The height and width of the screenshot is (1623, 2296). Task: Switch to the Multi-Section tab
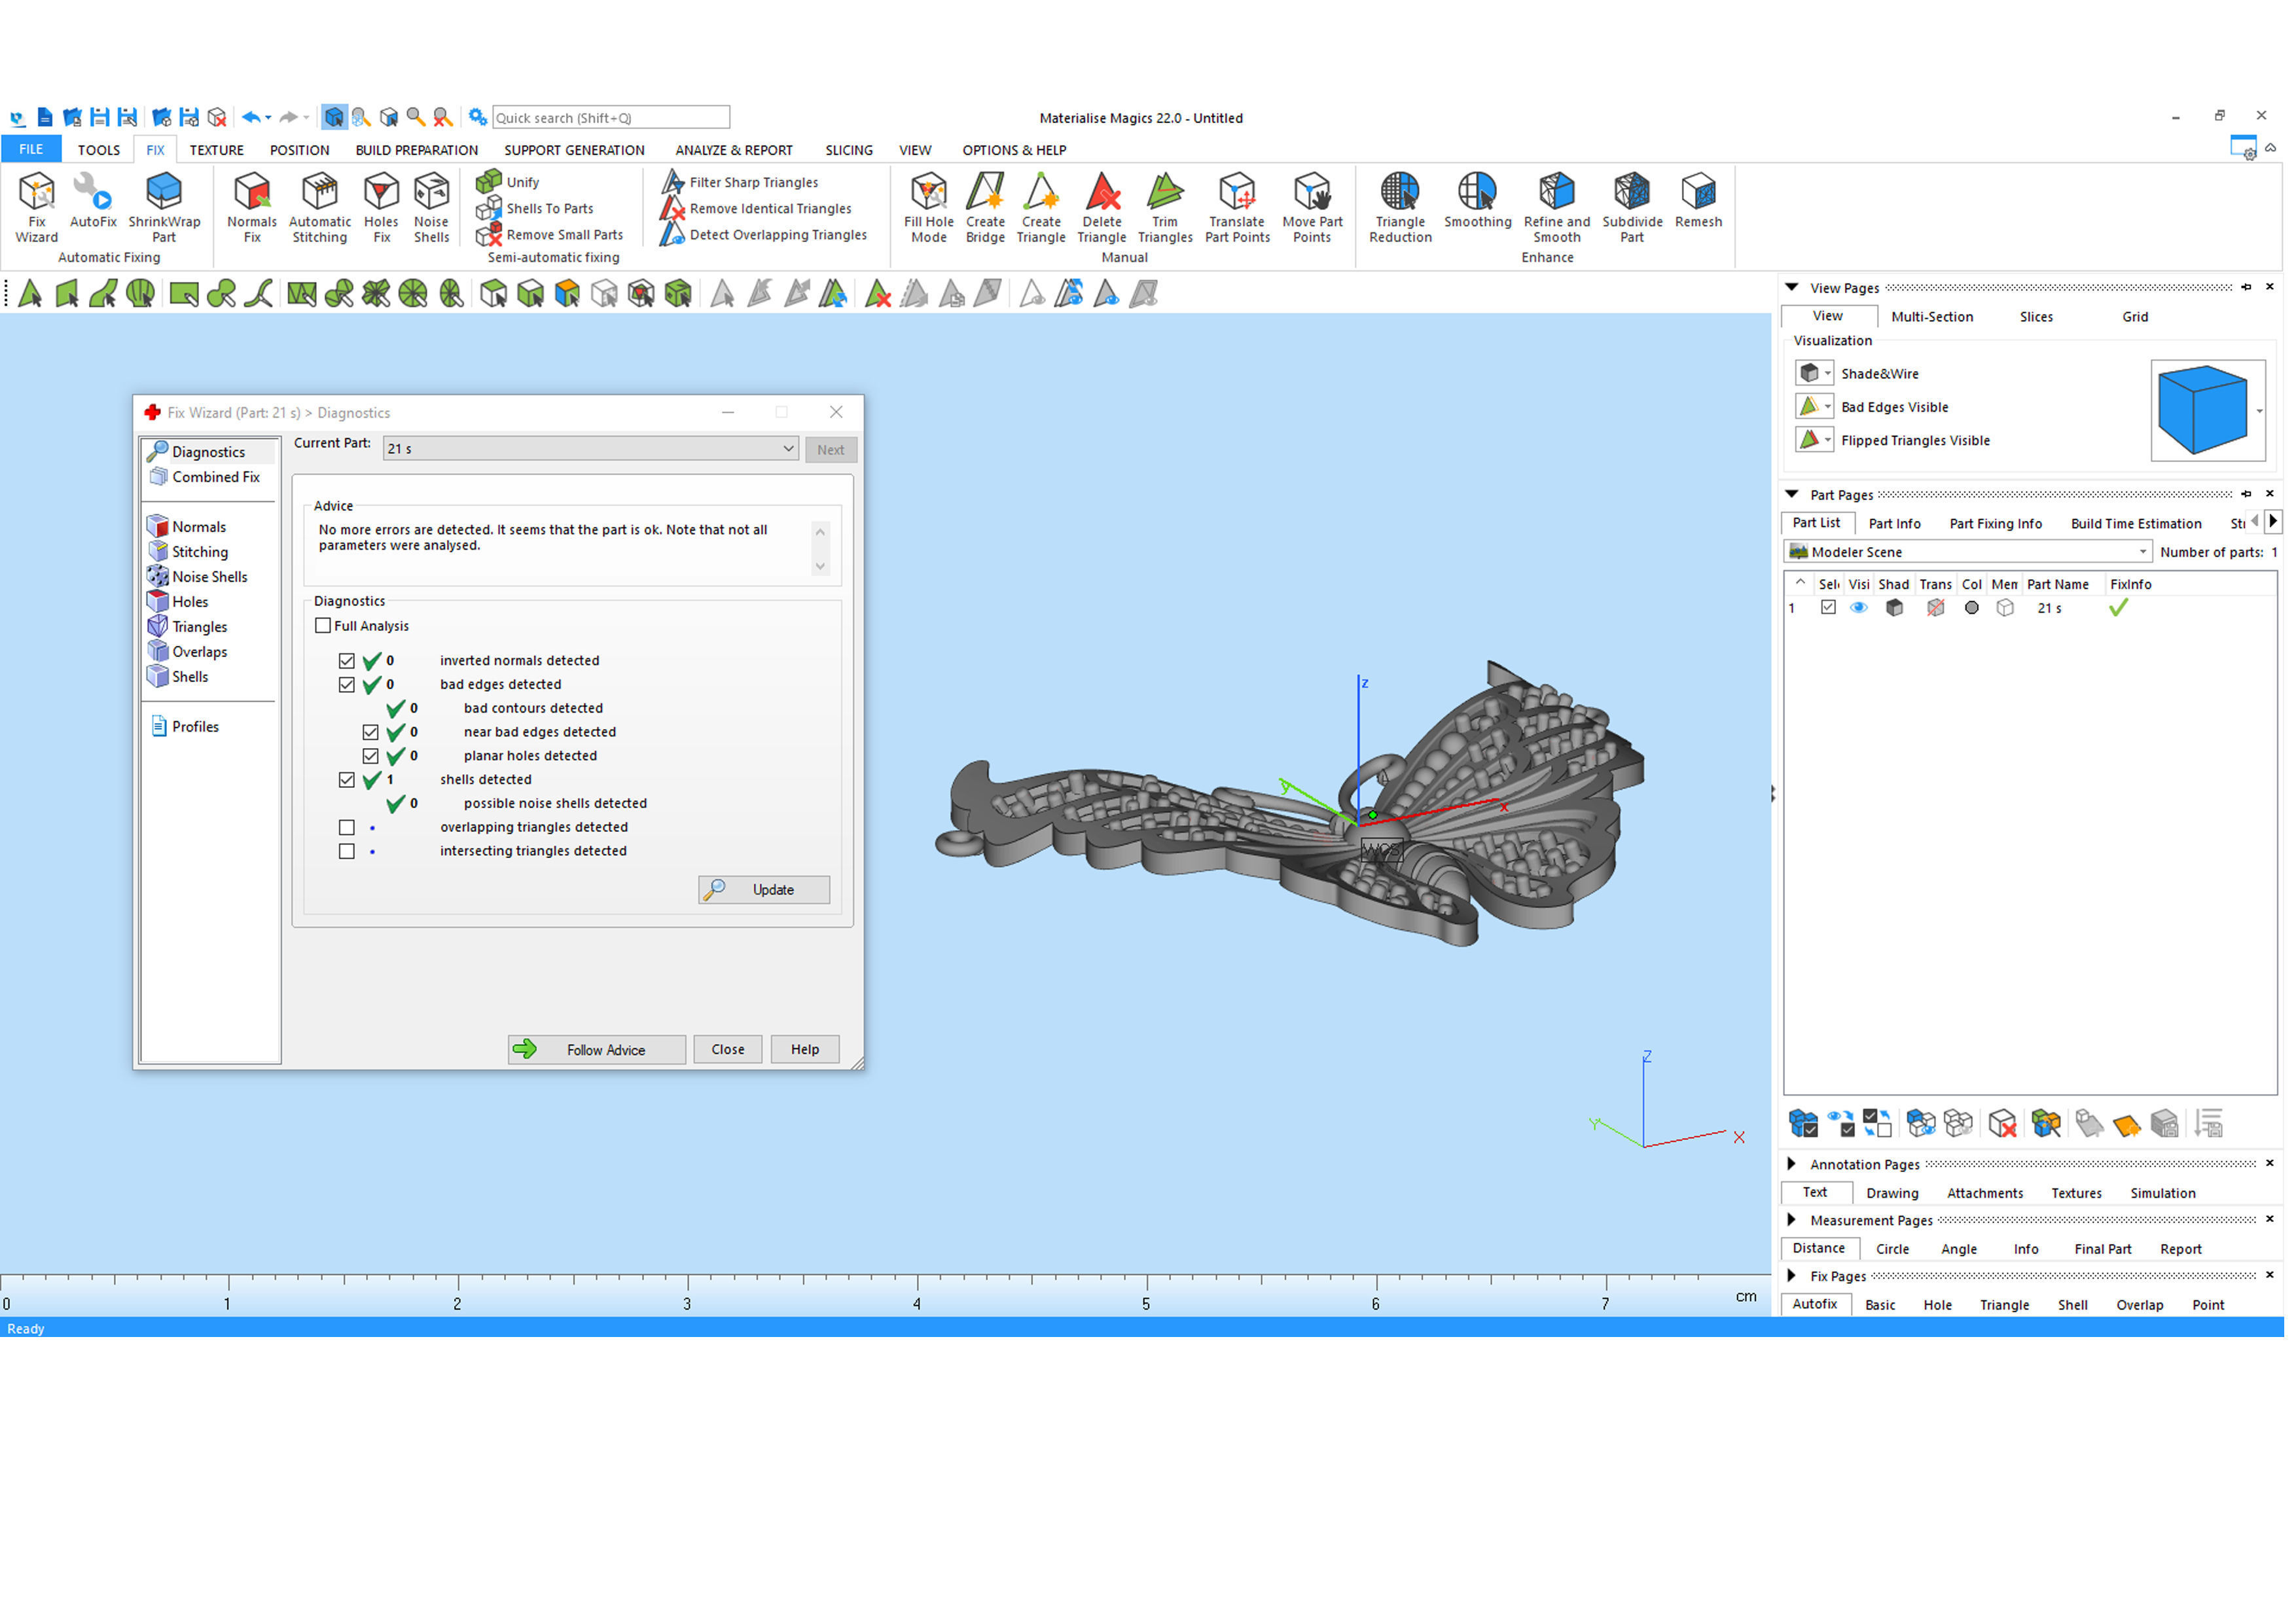(1932, 317)
